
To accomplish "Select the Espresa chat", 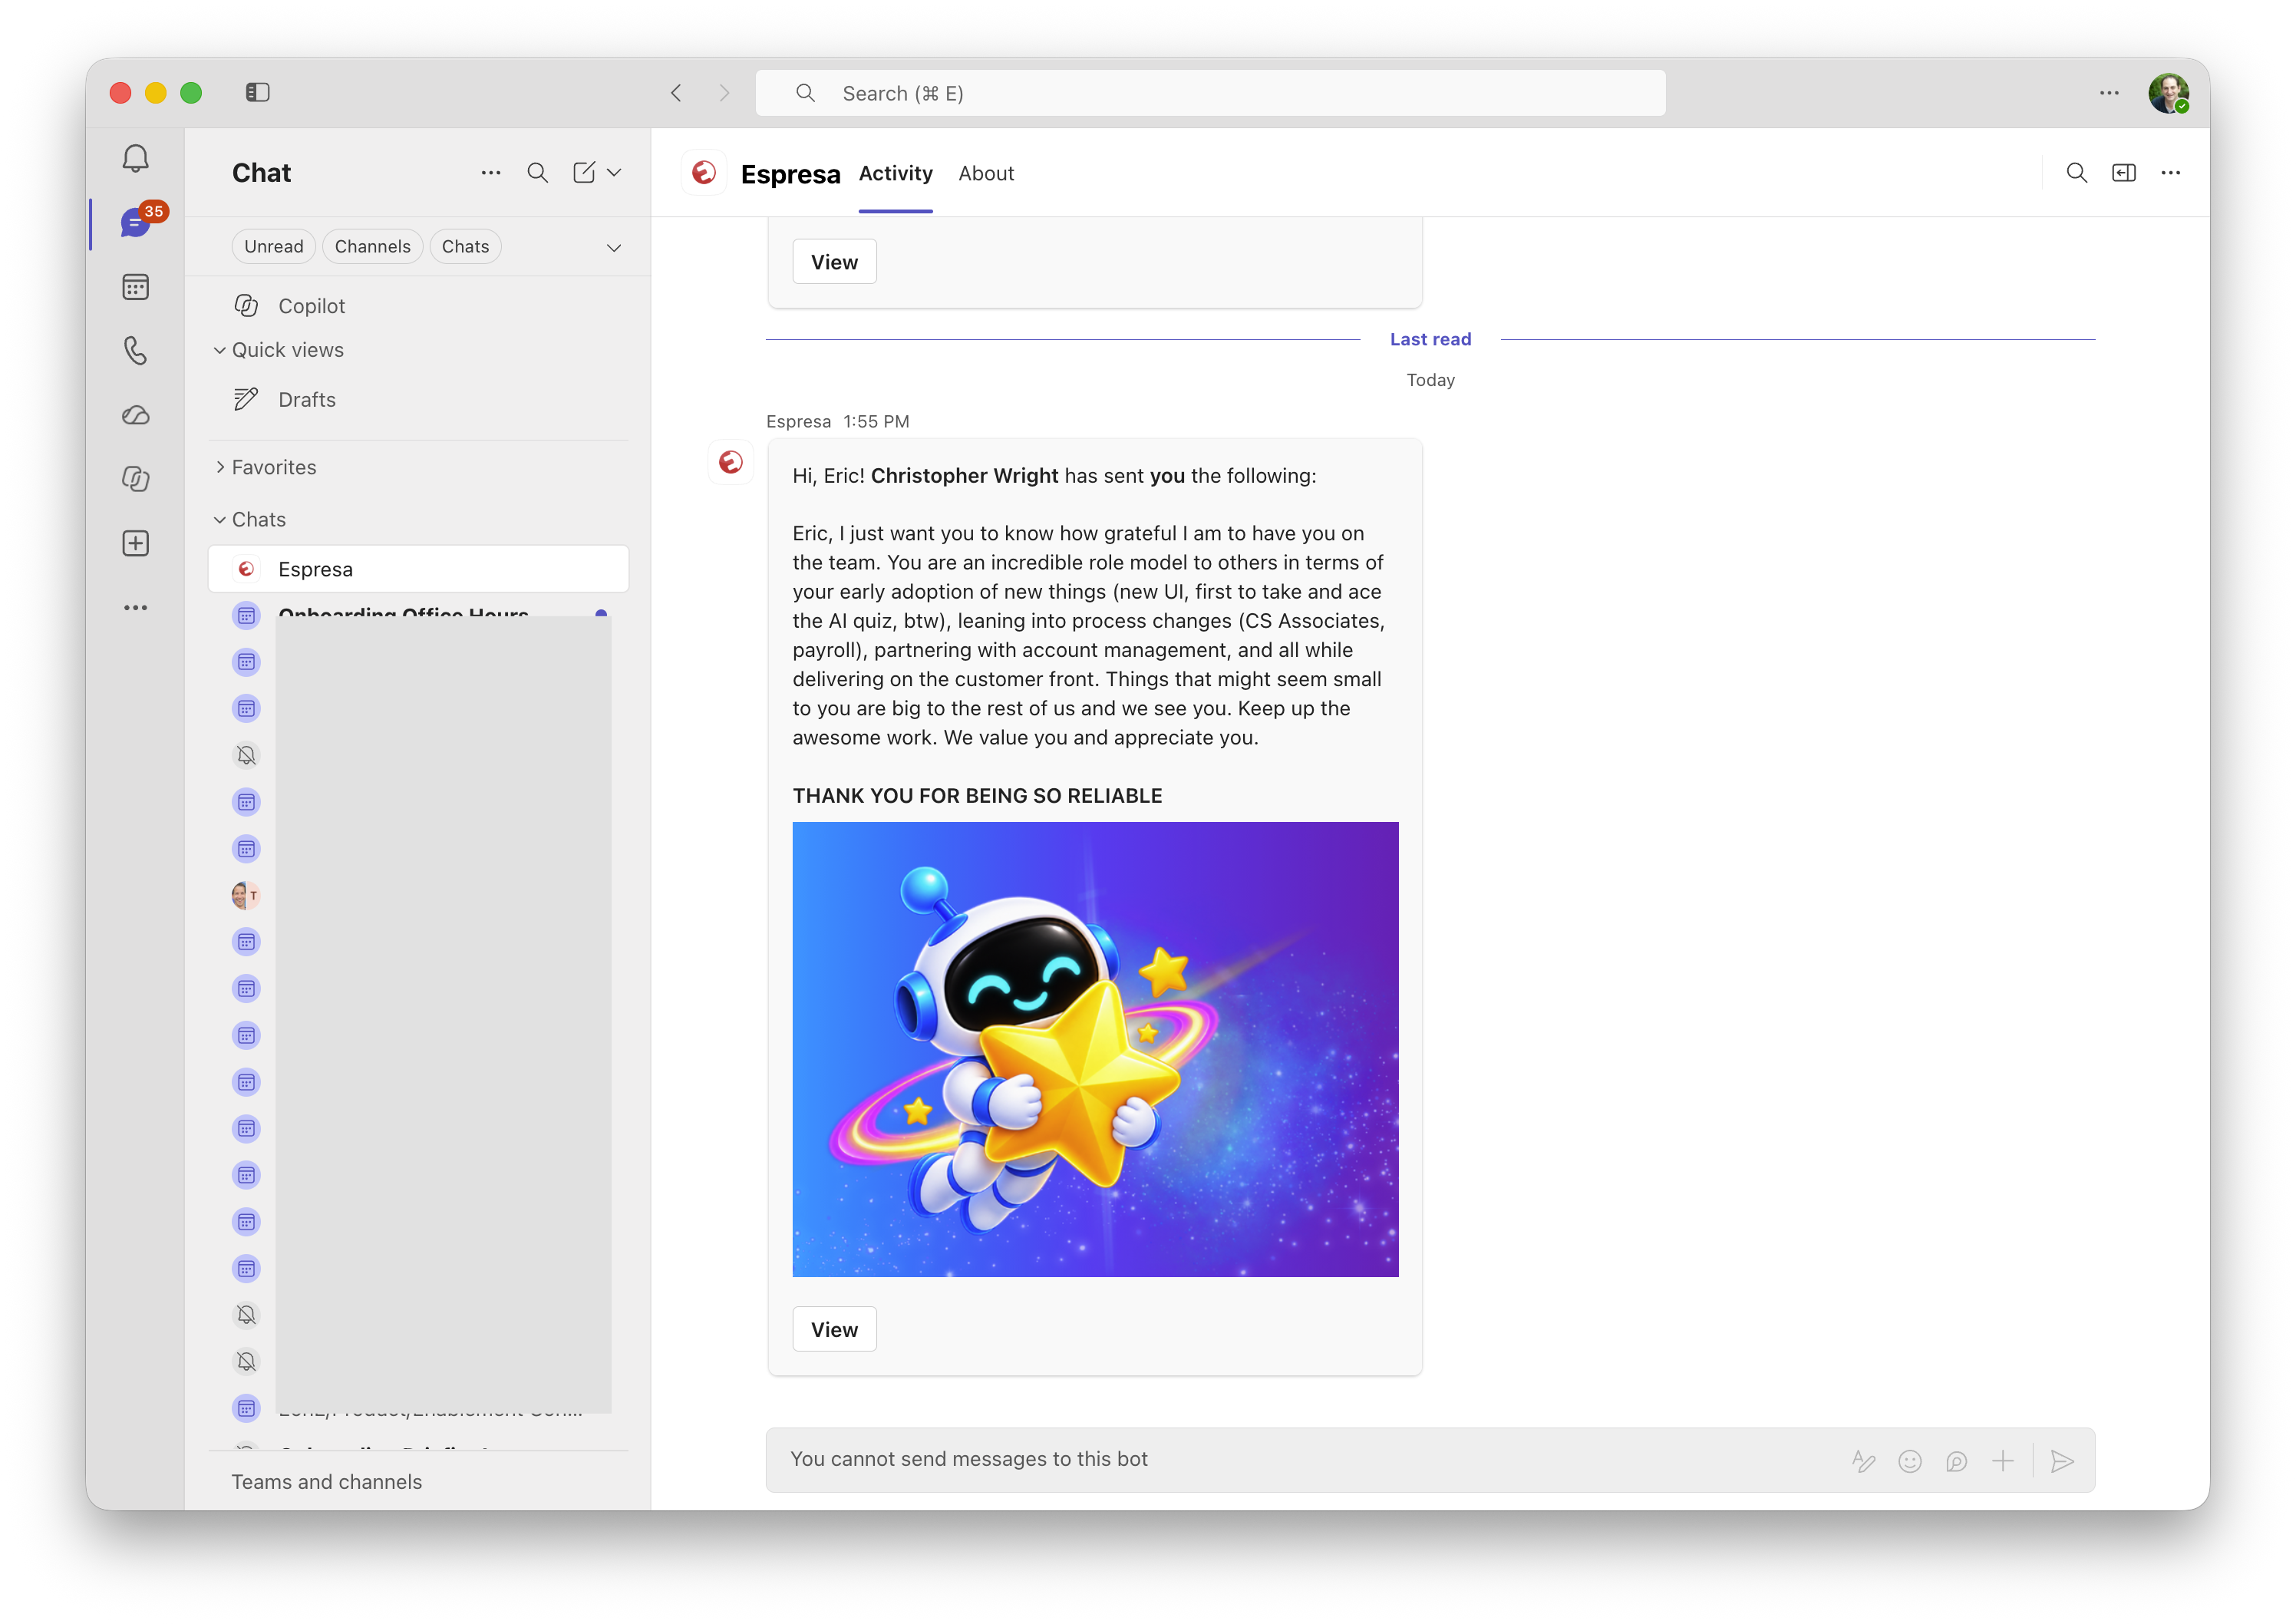I will pyautogui.click(x=418, y=569).
